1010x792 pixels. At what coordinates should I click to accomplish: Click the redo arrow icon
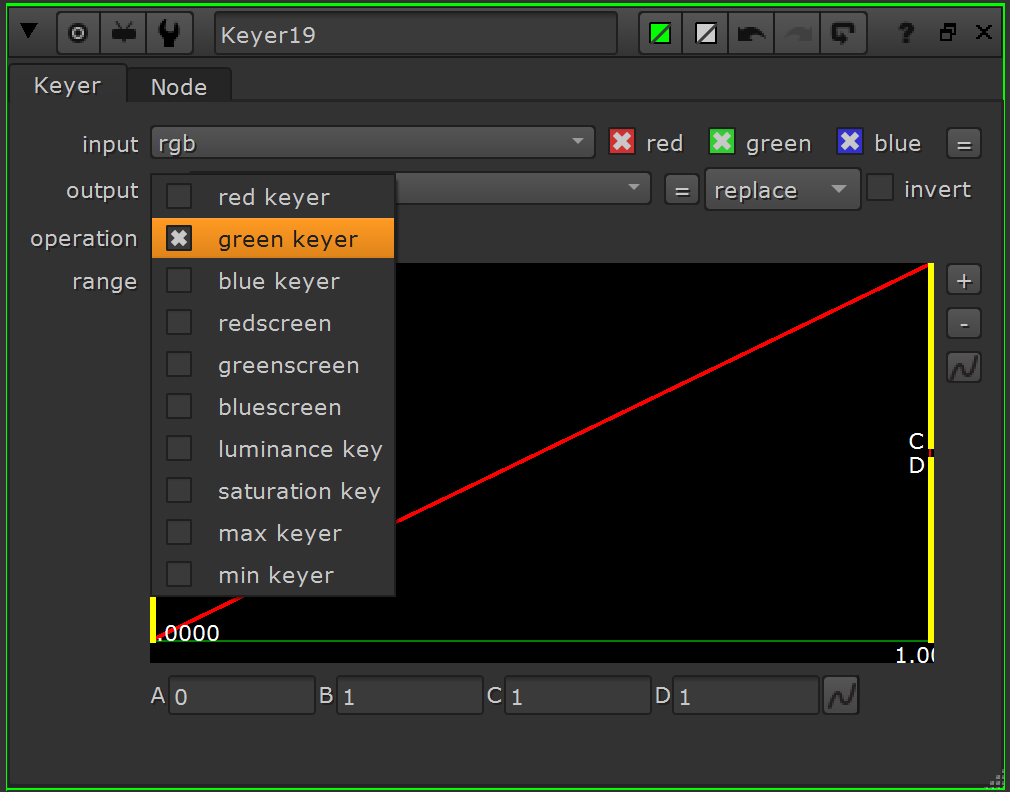click(x=797, y=33)
